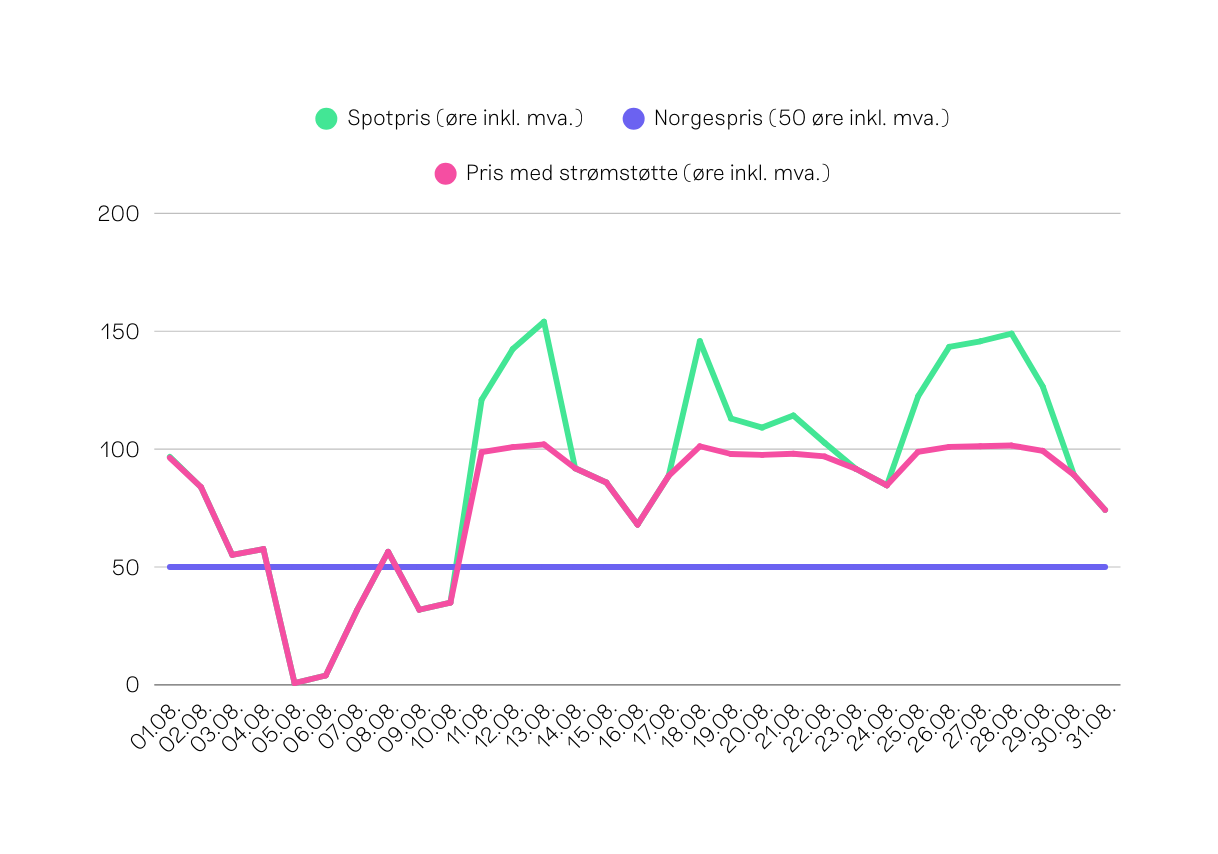Click the pink Pris med strømstøtte legend dot

(445, 173)
